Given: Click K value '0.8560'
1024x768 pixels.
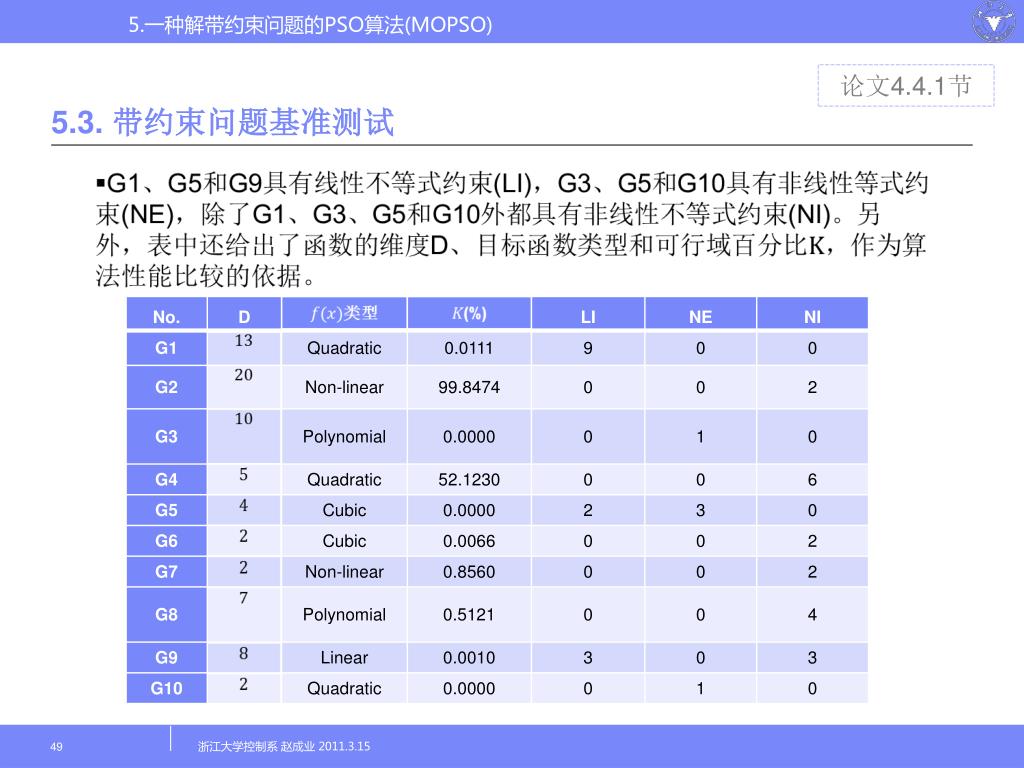Looking at the screenshot, I should (469, 571).
